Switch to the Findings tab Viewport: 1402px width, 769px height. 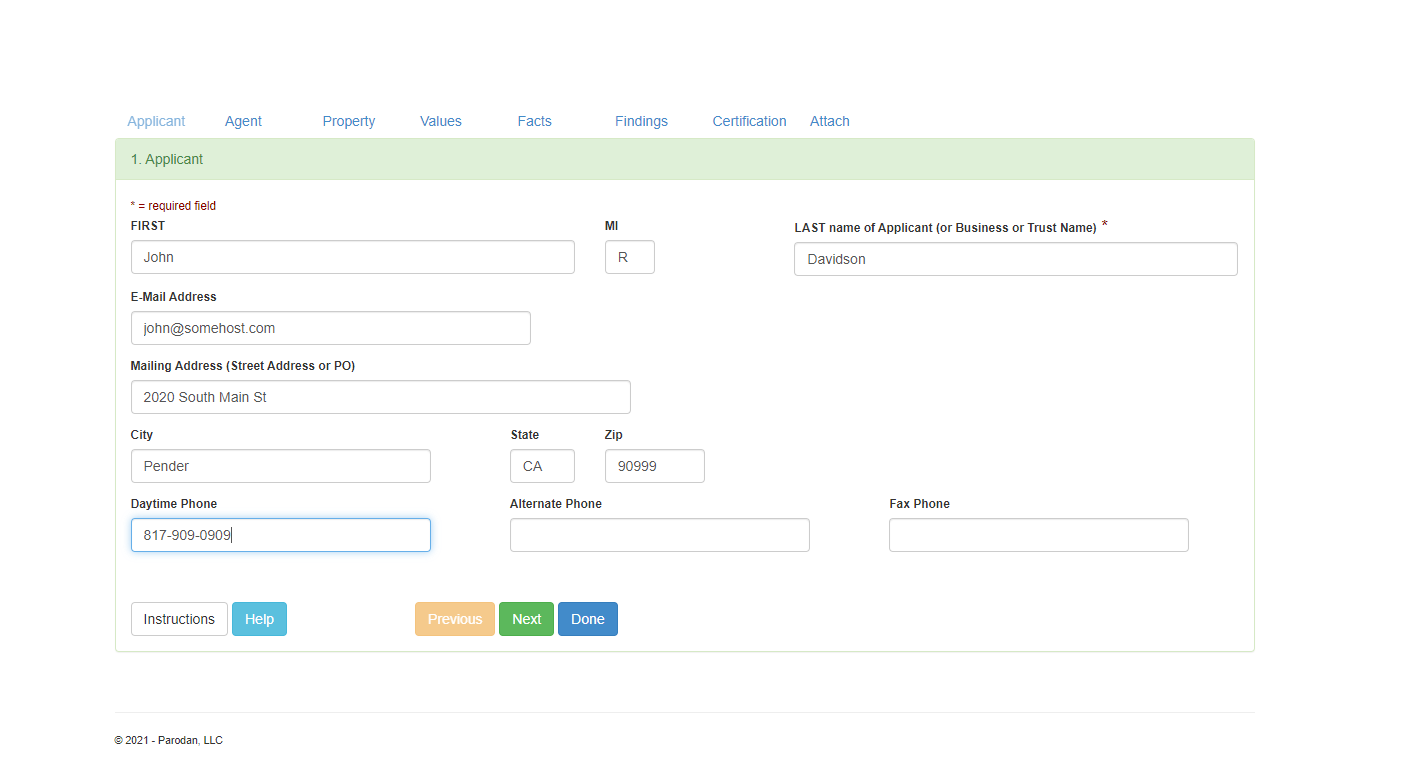coord(641,121)
